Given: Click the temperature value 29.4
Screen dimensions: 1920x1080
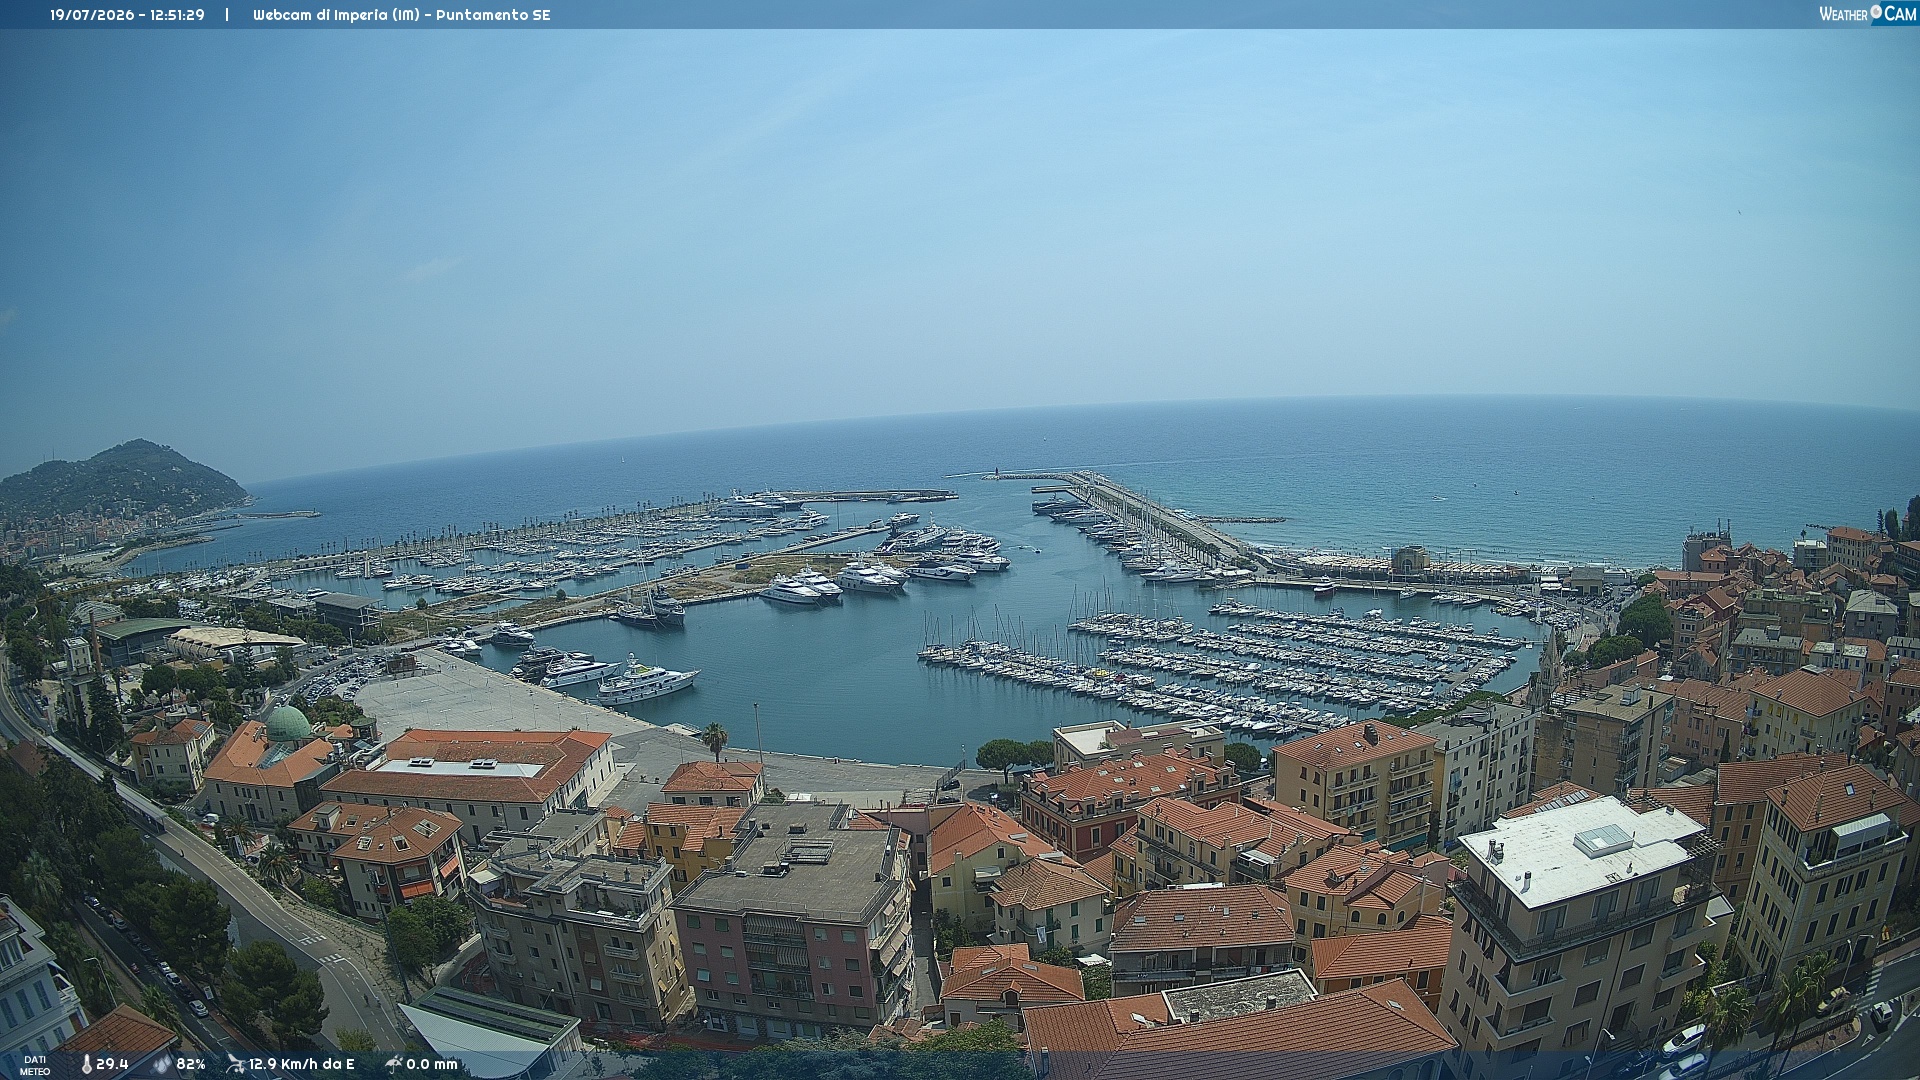Looking at the screenshot, I should 112,1064.
